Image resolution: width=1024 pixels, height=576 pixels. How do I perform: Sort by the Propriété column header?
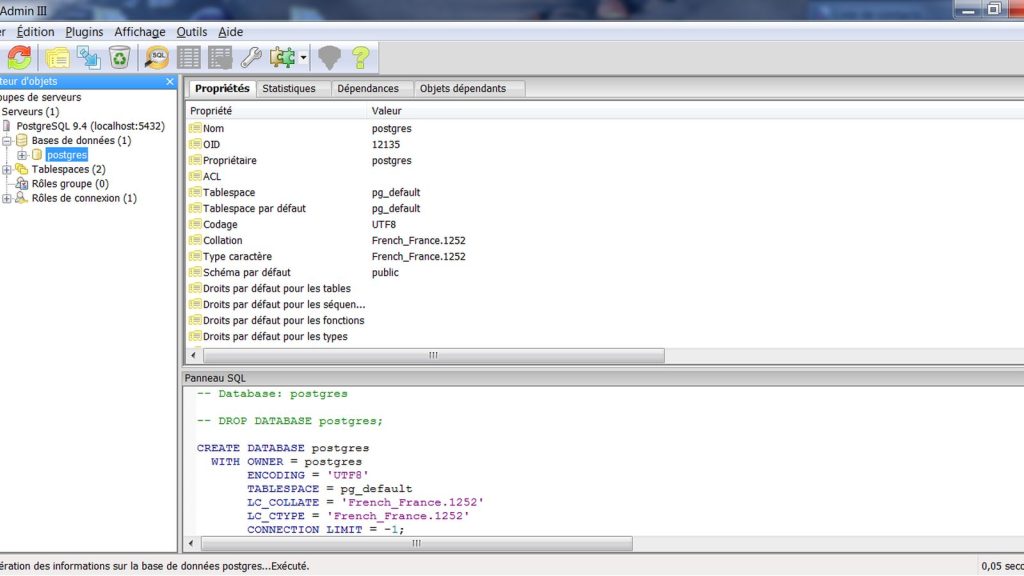(277, 111)
